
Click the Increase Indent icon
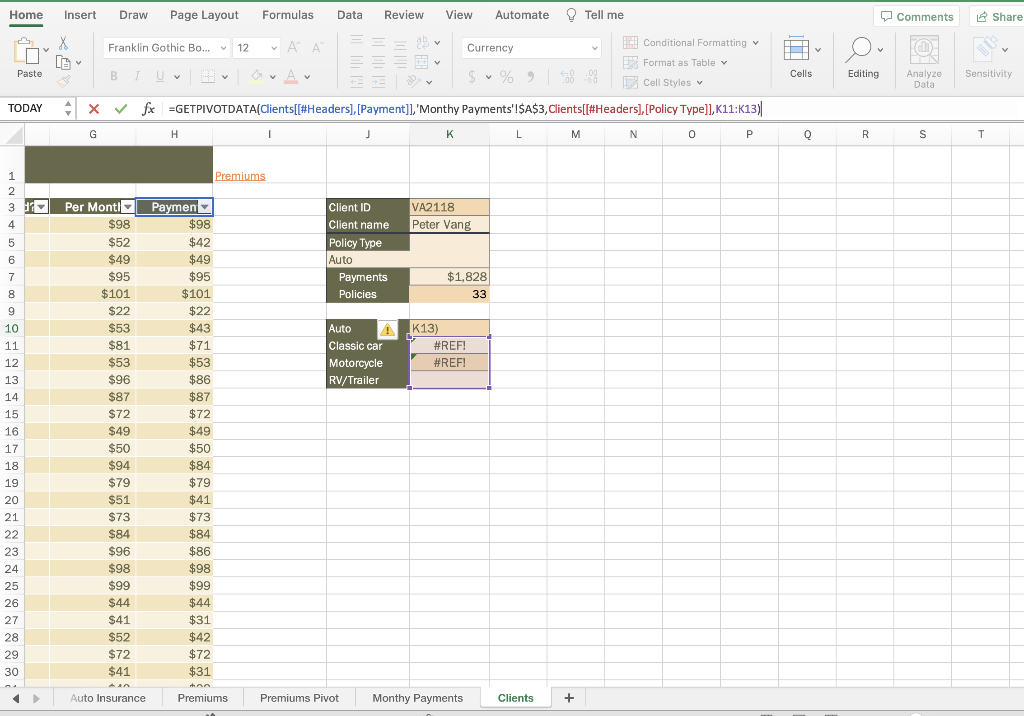379,82
